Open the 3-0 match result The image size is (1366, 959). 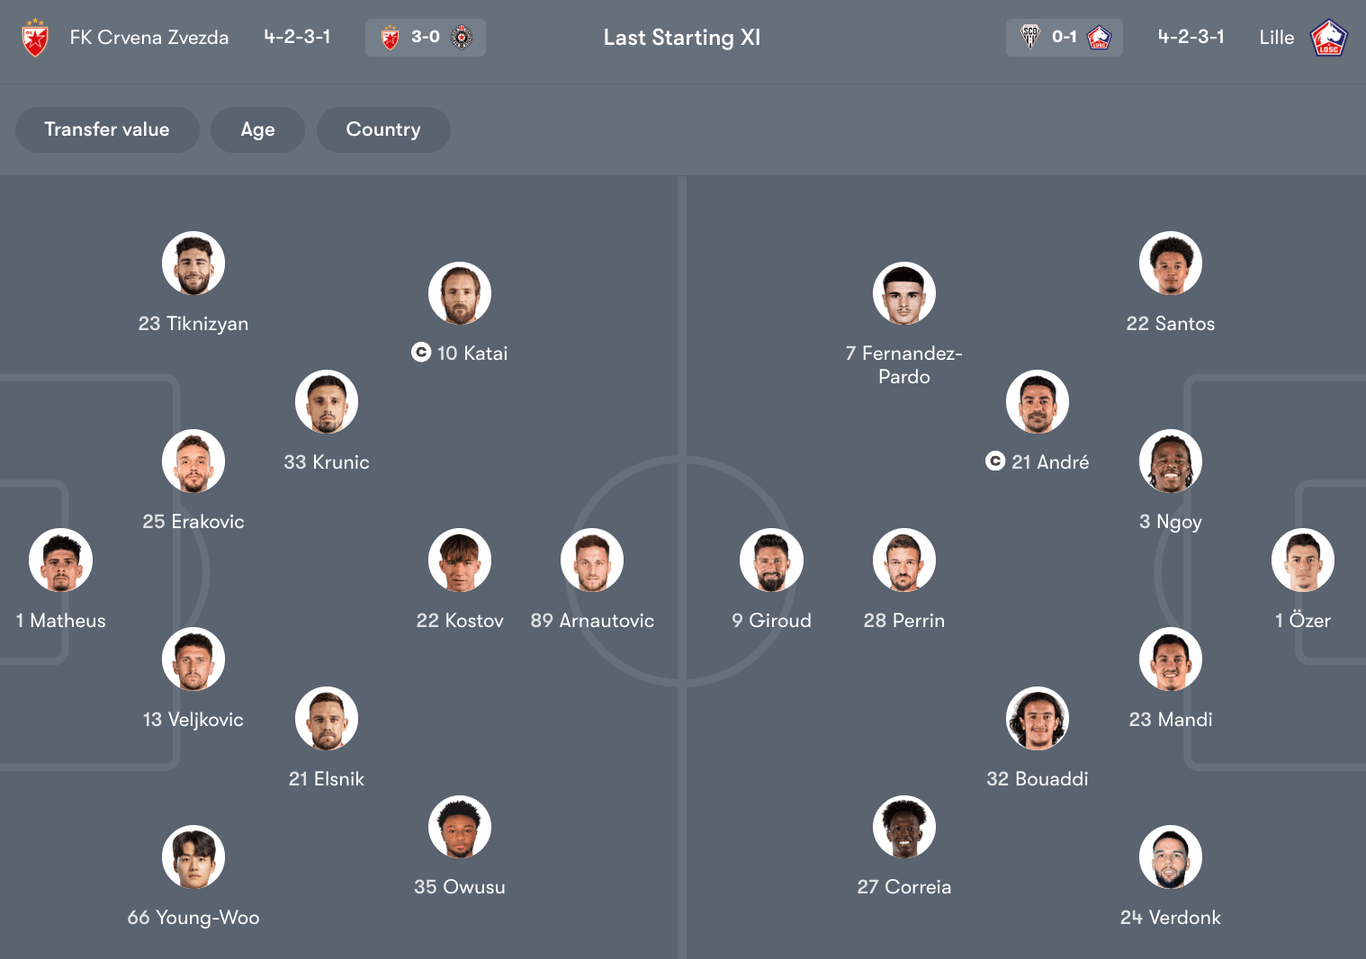pyautogui.click(x=425, y=36)
